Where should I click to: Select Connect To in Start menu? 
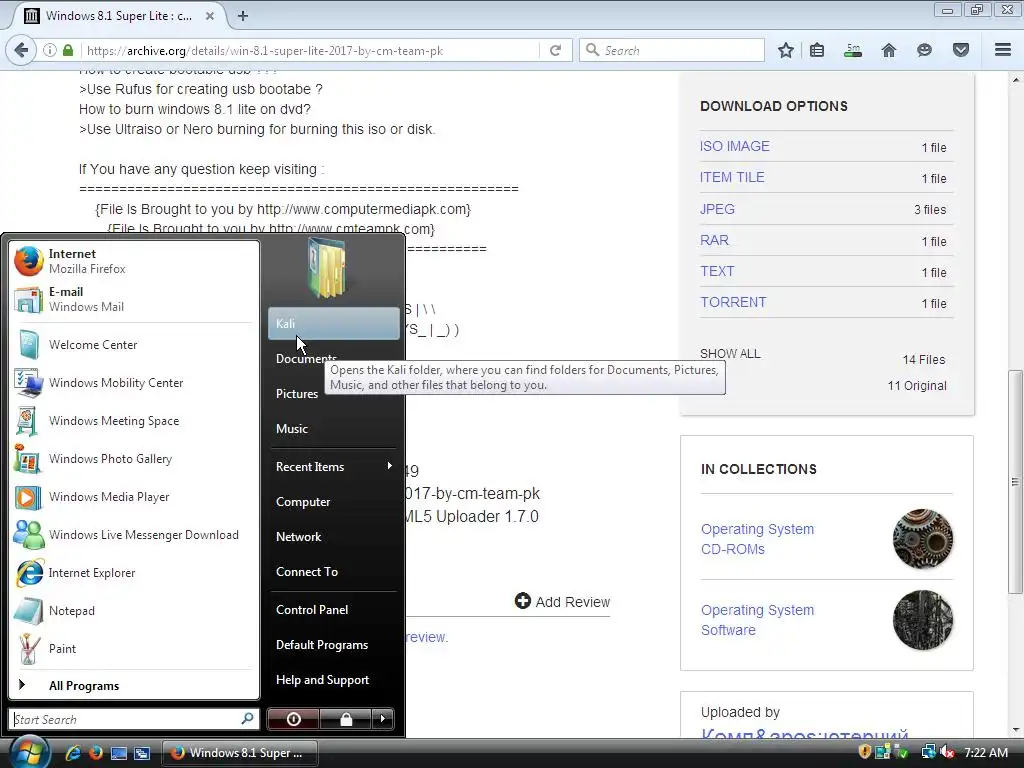[x=334, y=571]
